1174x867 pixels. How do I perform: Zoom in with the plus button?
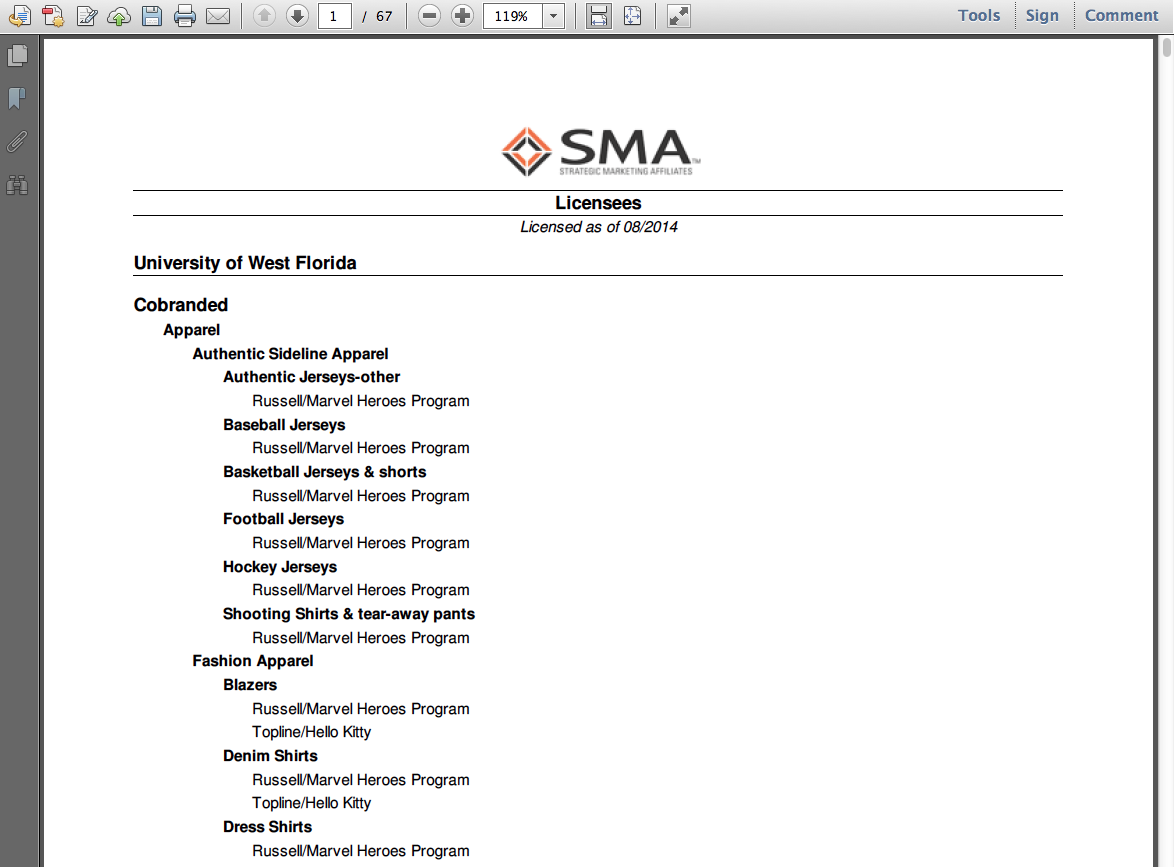463,16
